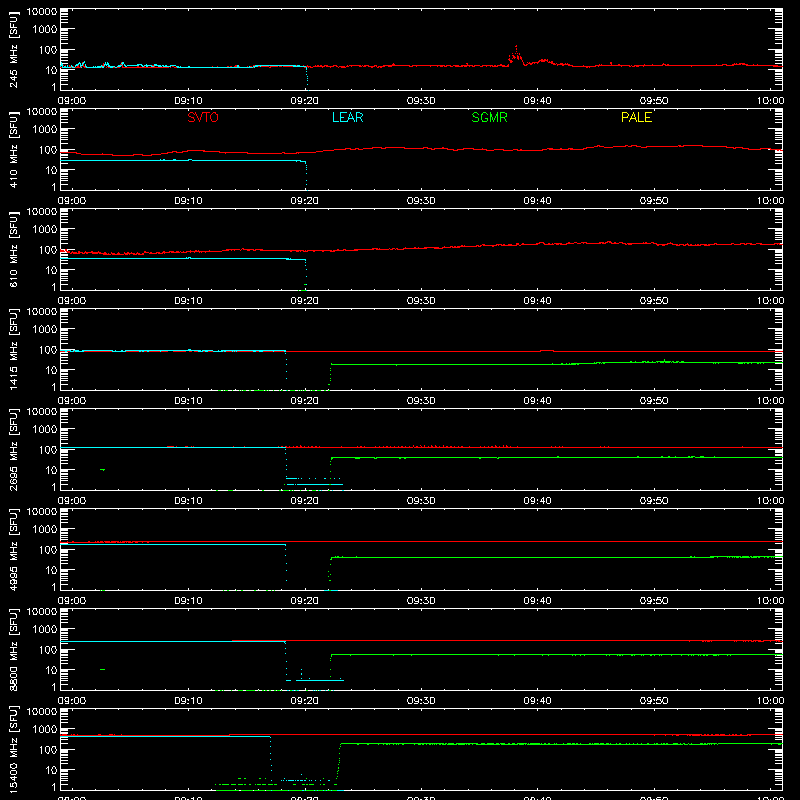Select the 15400 MHz [SFU] axis label
Image resolution: width=800 pixels, height=800 pixels.
pyautogui.click(x=14, y=750)
